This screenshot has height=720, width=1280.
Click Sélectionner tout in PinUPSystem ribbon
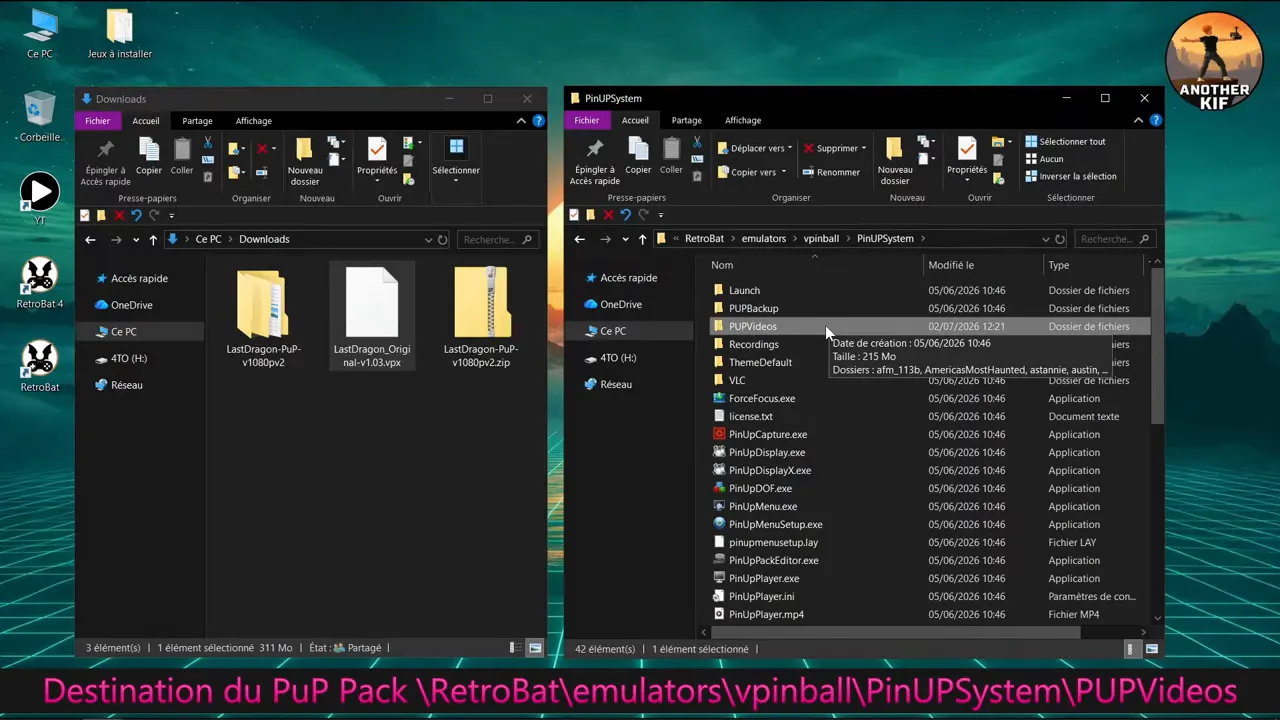click(x=1065, y=142)
